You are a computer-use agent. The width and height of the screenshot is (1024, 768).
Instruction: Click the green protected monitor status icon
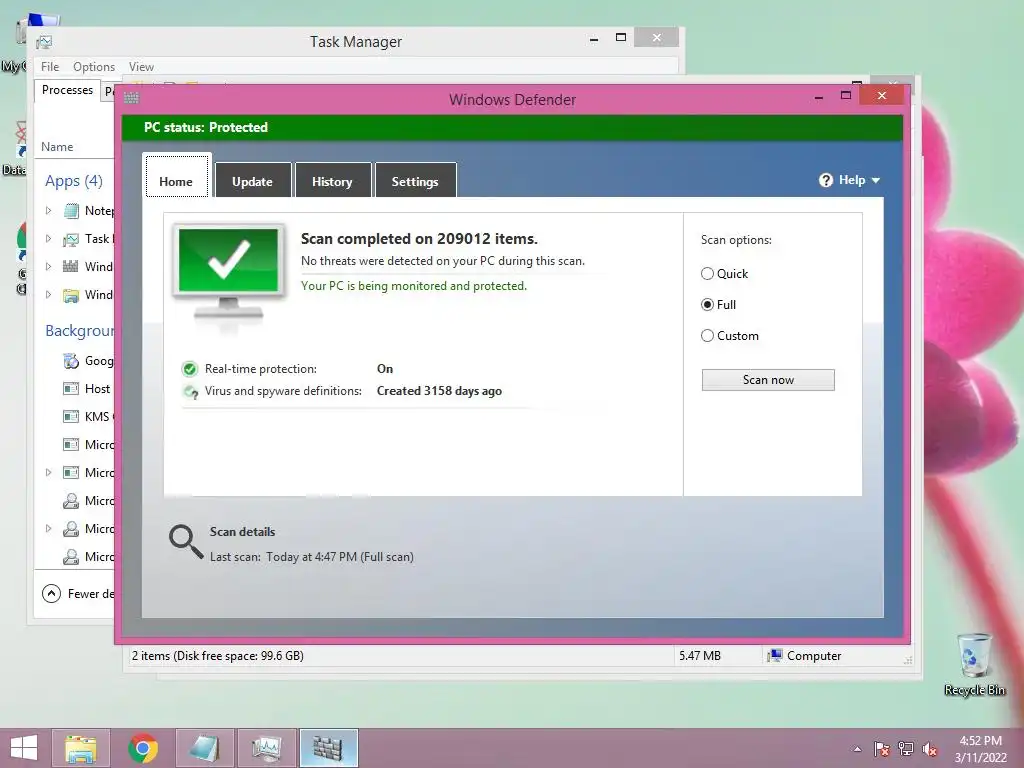229,273
